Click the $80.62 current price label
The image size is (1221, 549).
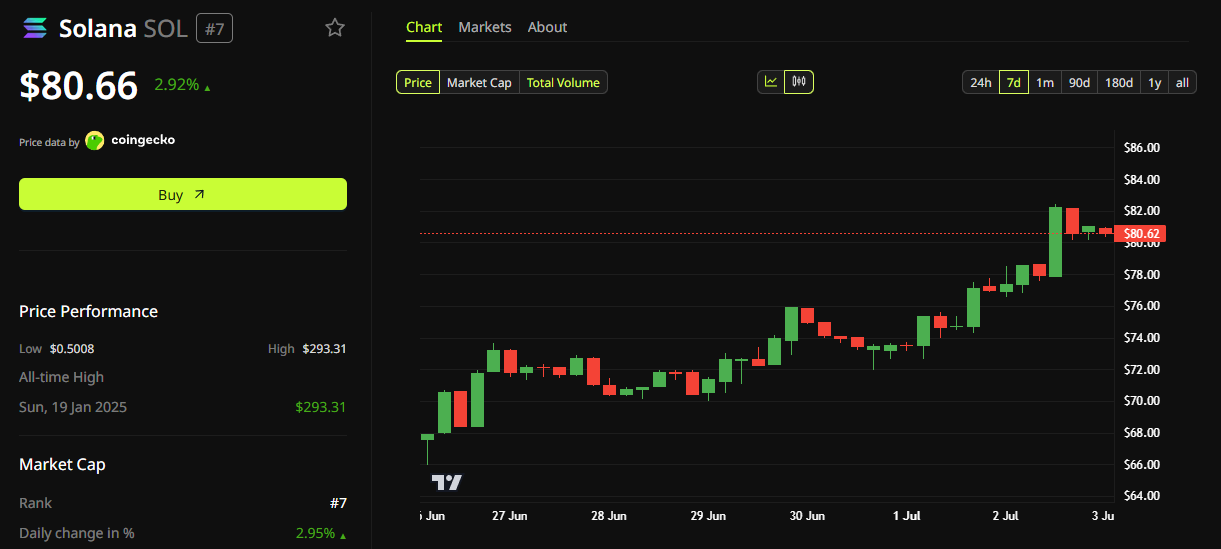point(1141,234)
